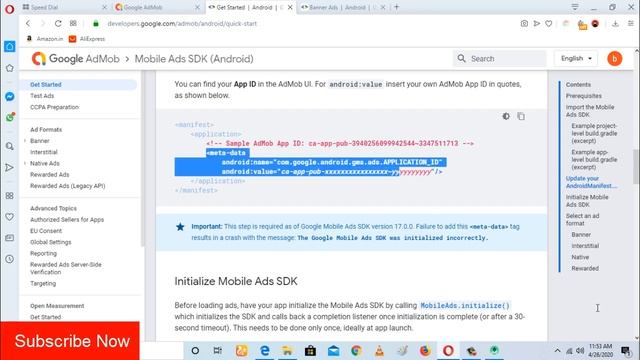This screenshot has height=360, width=640.
Task: Show hidden system tray icons
Action: (557, 351)
